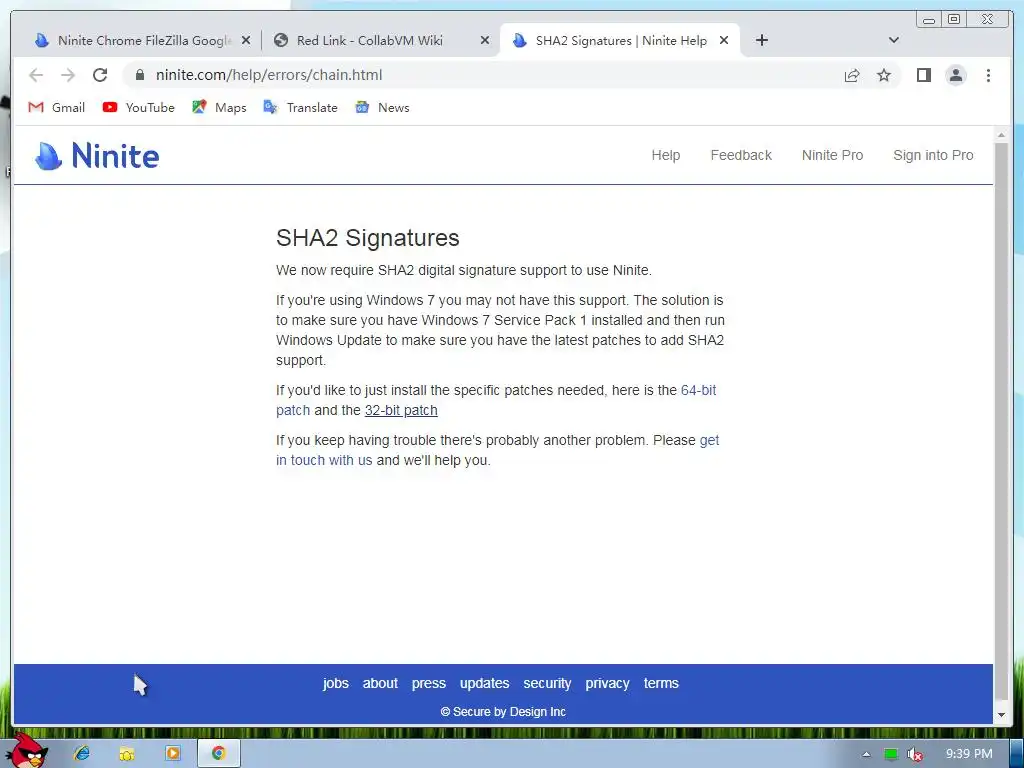Launch Internet Explorer from taskbar

tap(82, 754)
